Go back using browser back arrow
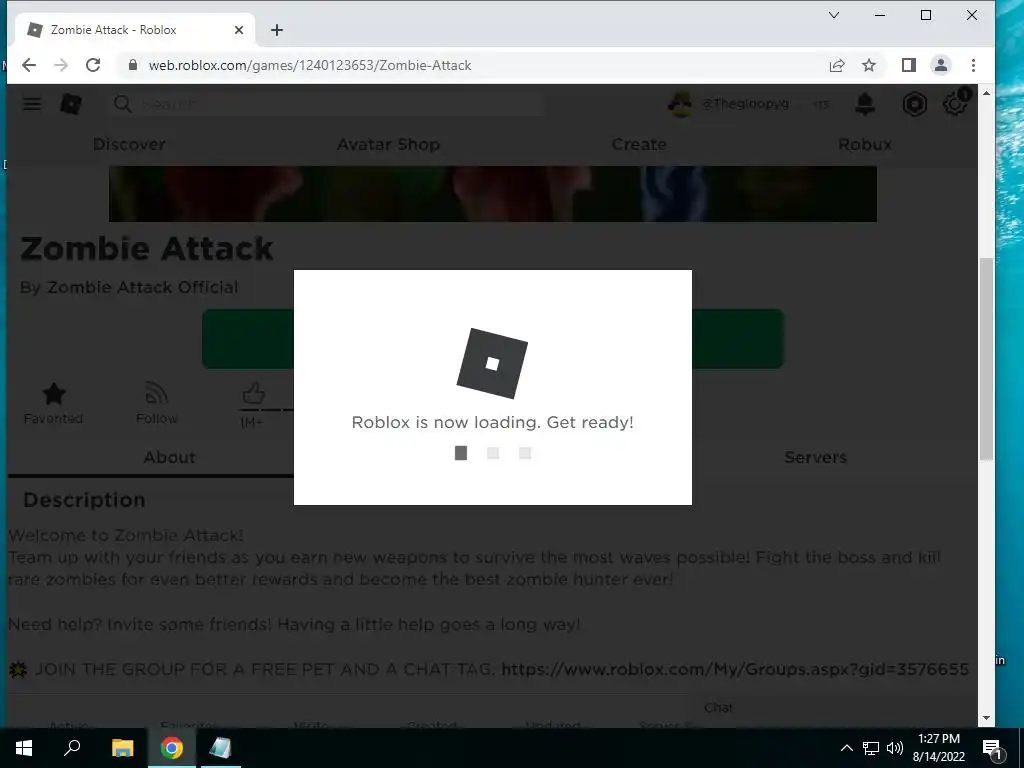The height and width of the screenshot is (768, 1024). tap(29, 65)
